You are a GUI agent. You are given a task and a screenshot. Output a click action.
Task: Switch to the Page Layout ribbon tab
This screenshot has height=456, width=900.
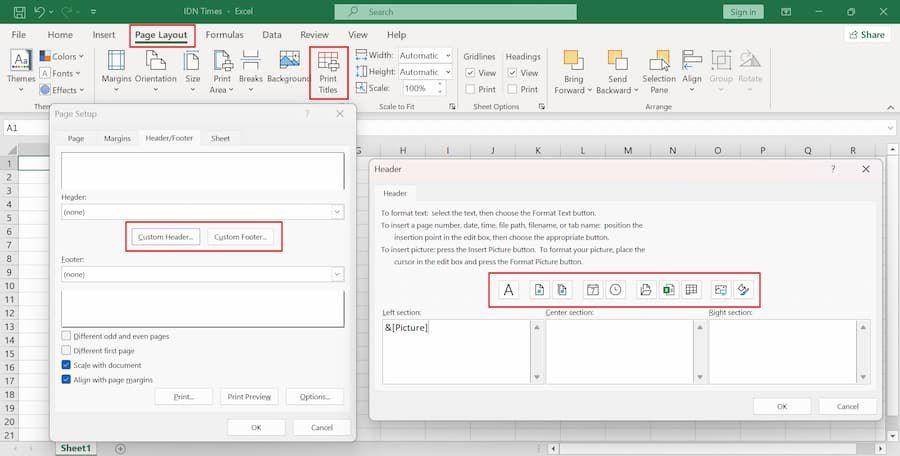tap(161, 35)
